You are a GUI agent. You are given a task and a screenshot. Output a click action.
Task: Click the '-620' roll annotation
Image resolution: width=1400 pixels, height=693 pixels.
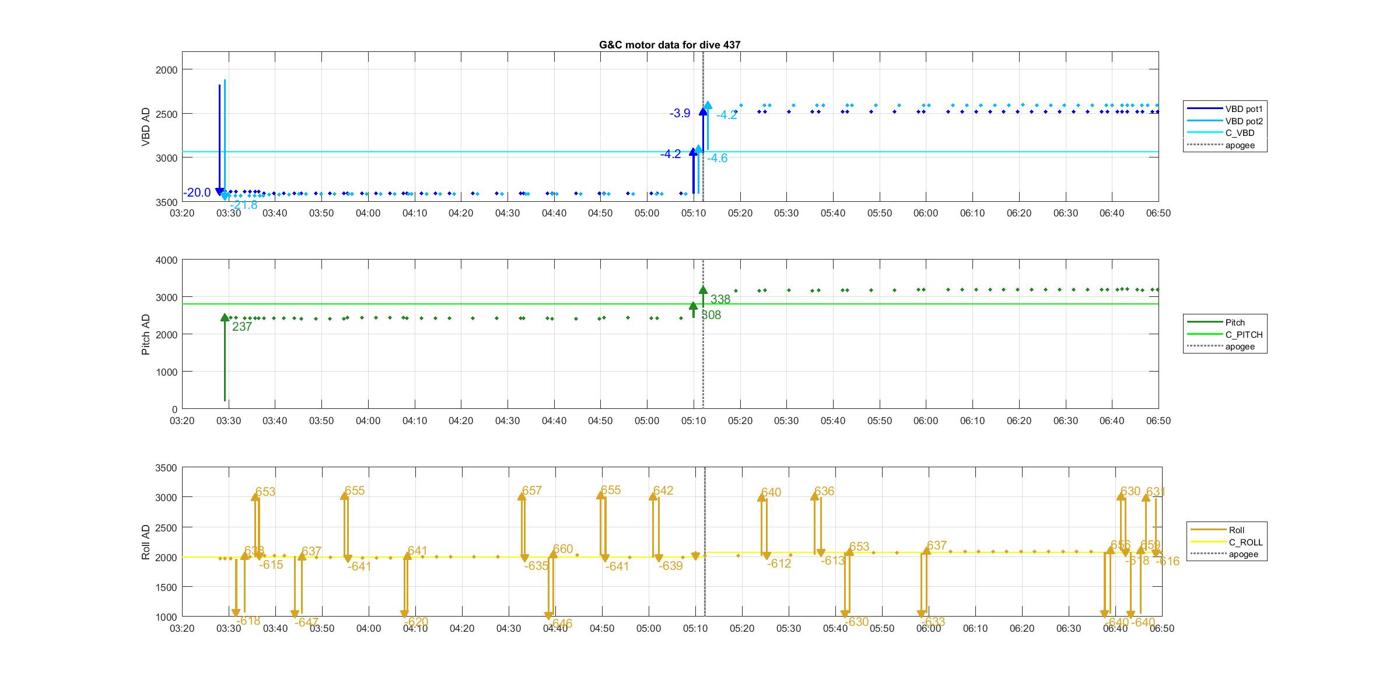(416, 622)
